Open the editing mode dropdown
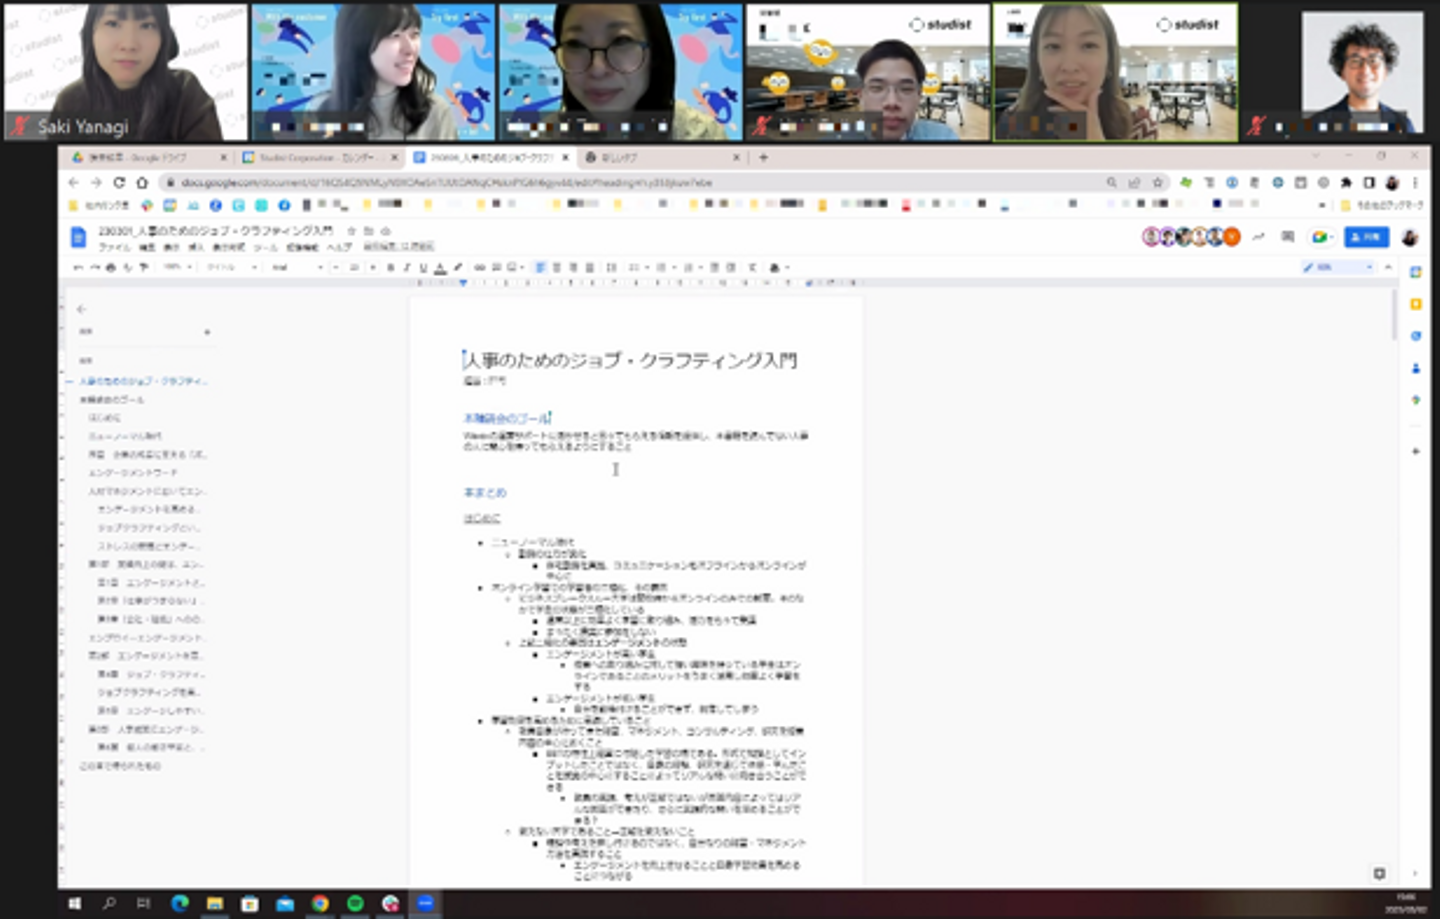Screen dimensions: 1440x919 pos(1338,268)
